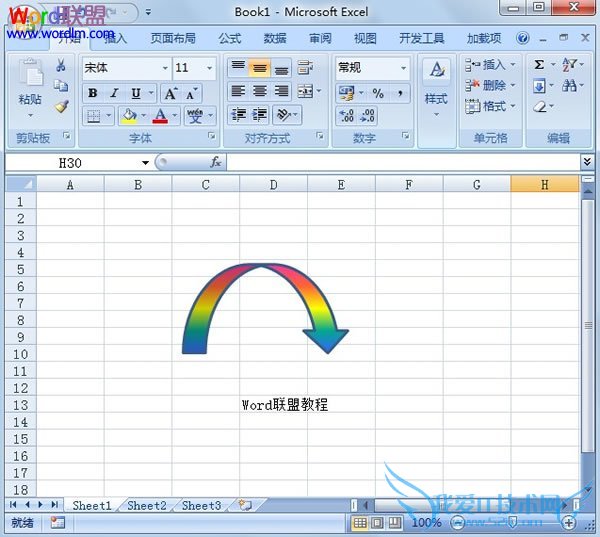600x537 pixels.
Task: Apply percent style
Action: 378,93
